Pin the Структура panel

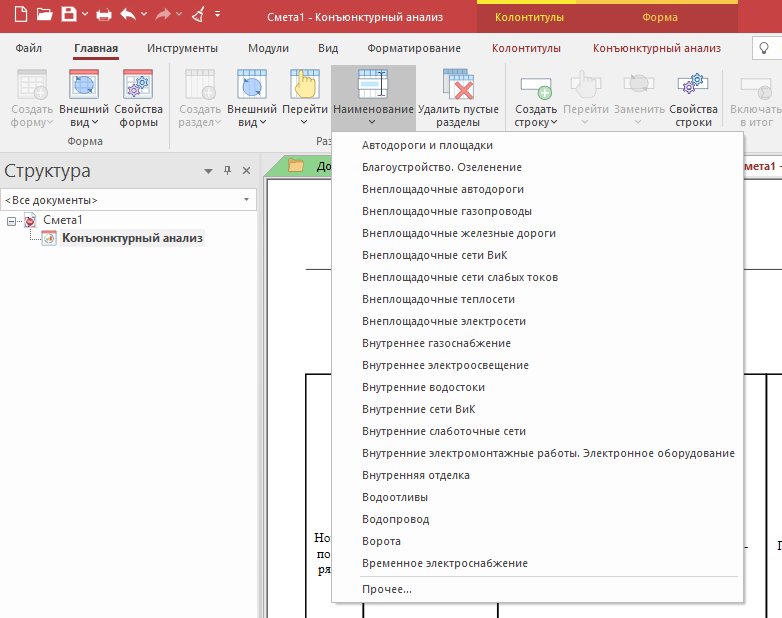pos(227,171)
